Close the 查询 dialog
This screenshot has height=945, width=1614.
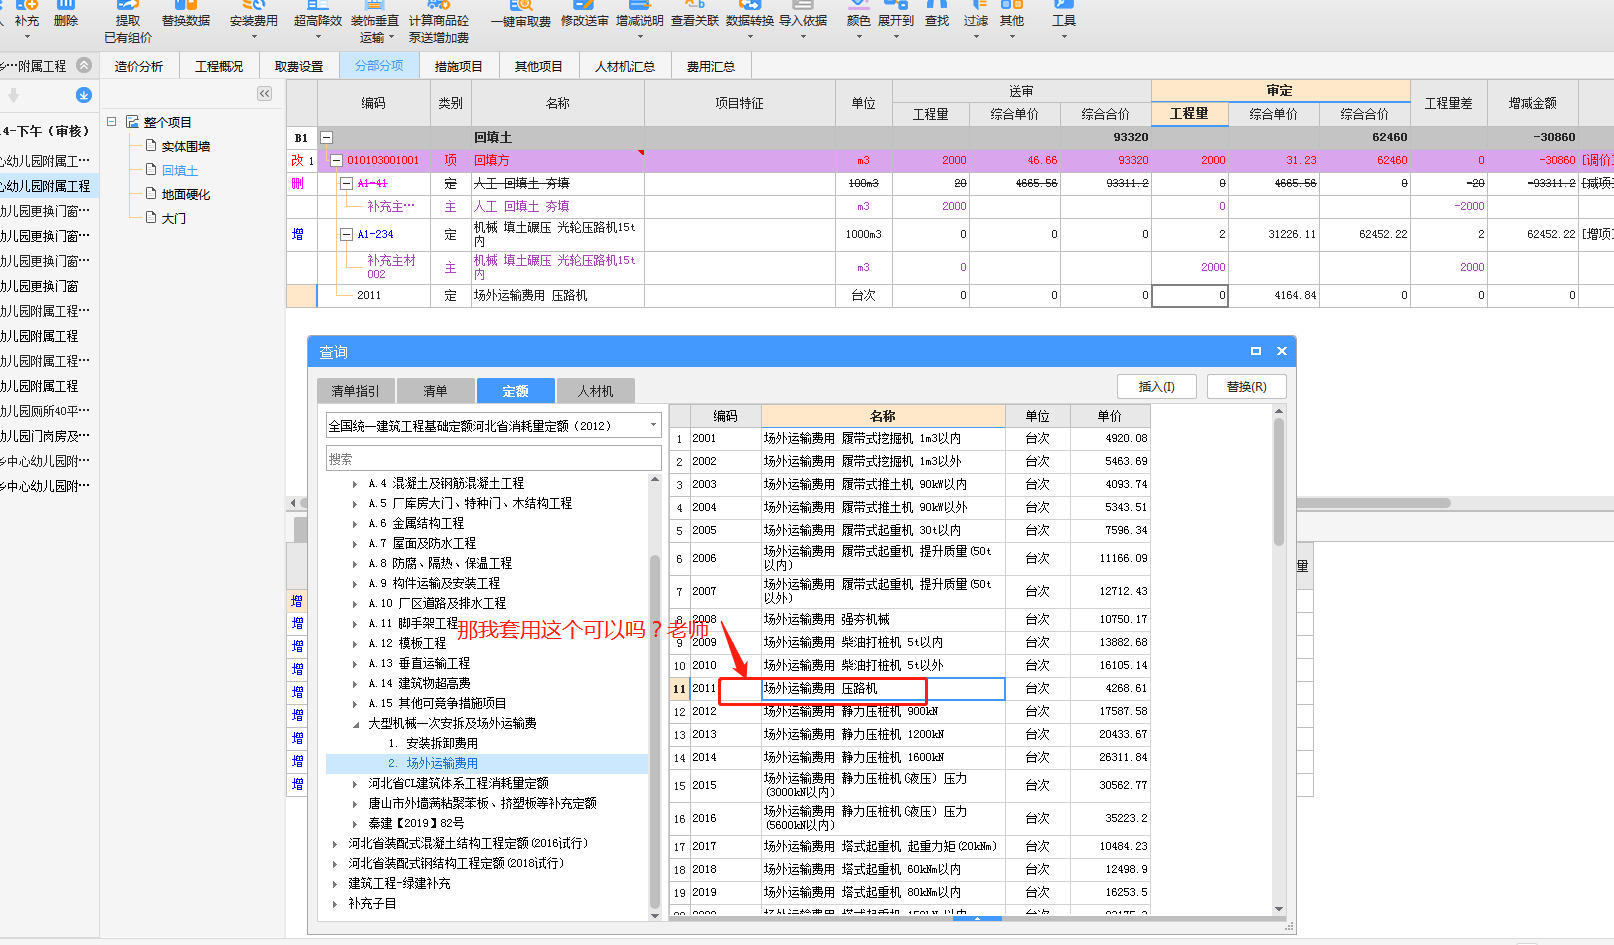[1282, 351]
